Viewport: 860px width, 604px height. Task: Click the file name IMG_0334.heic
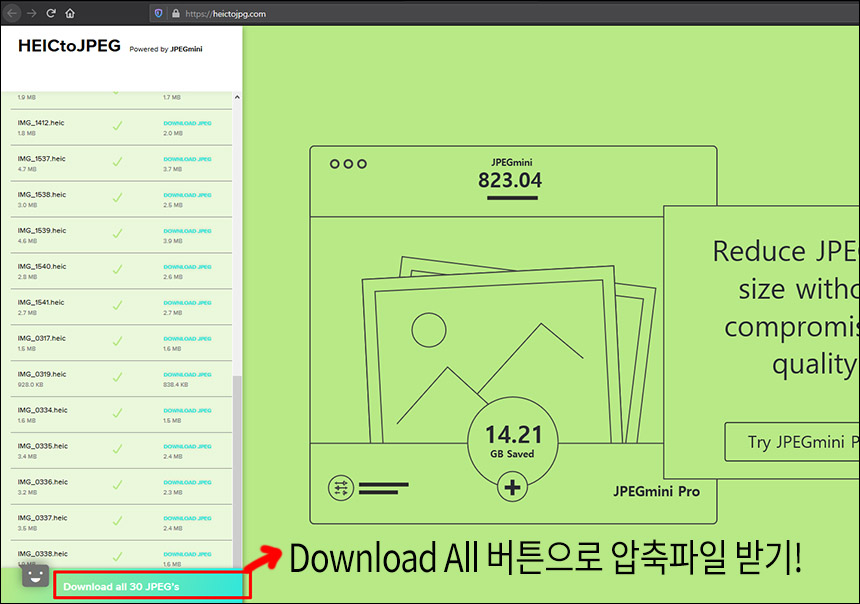(42, 410)
